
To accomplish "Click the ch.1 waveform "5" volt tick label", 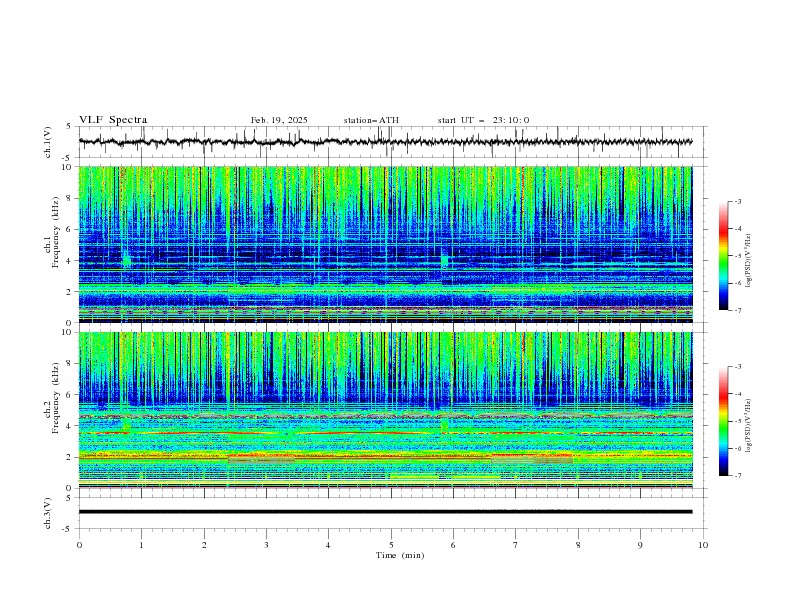I will coord(69,127).
